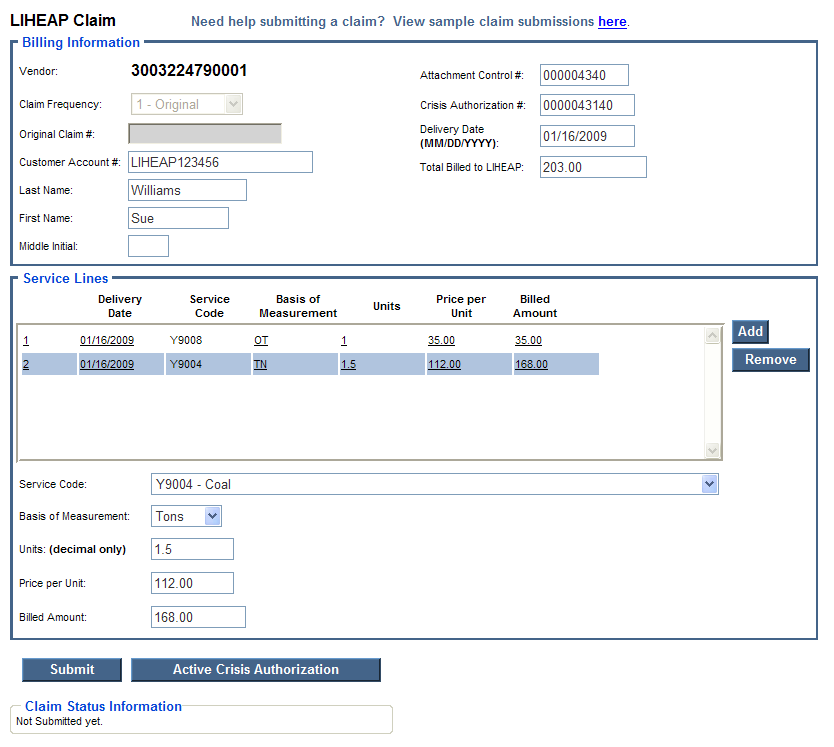The height and width of the screenshot is (747, 834).
Task: Select service line number 1 link
Action: point(26,341)
